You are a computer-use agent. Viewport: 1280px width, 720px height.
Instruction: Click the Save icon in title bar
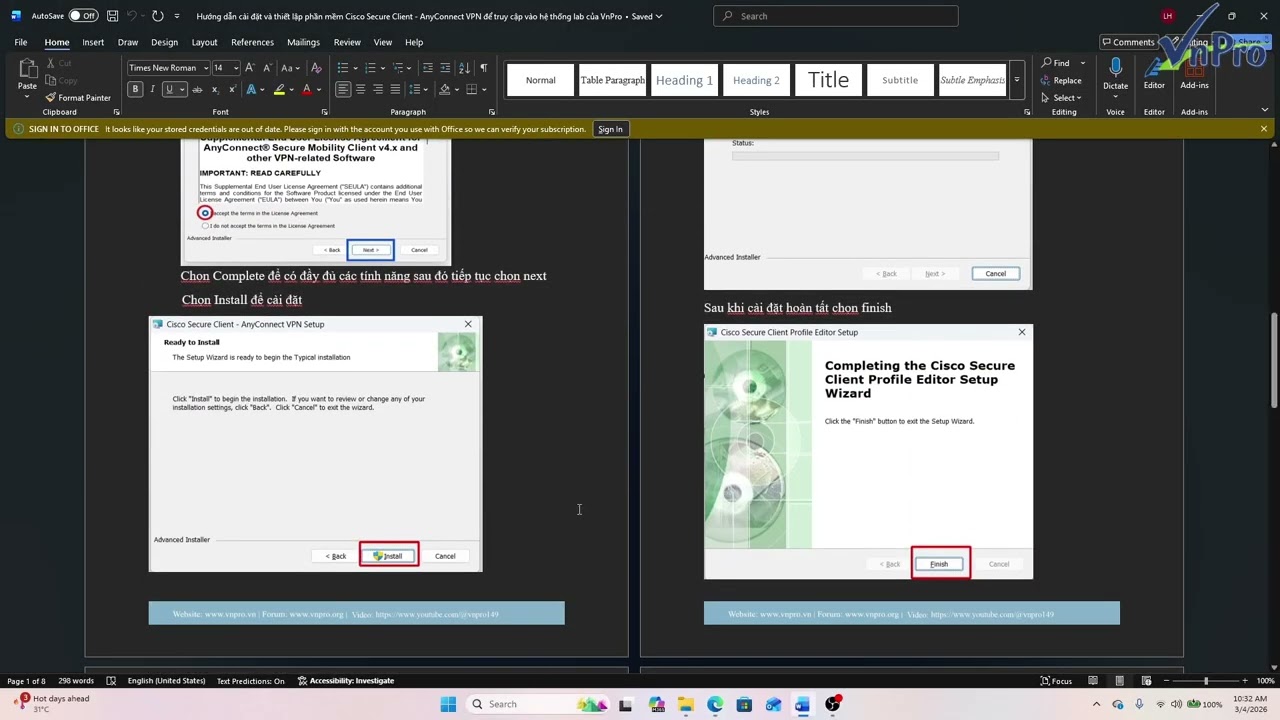tap(112, 16)
